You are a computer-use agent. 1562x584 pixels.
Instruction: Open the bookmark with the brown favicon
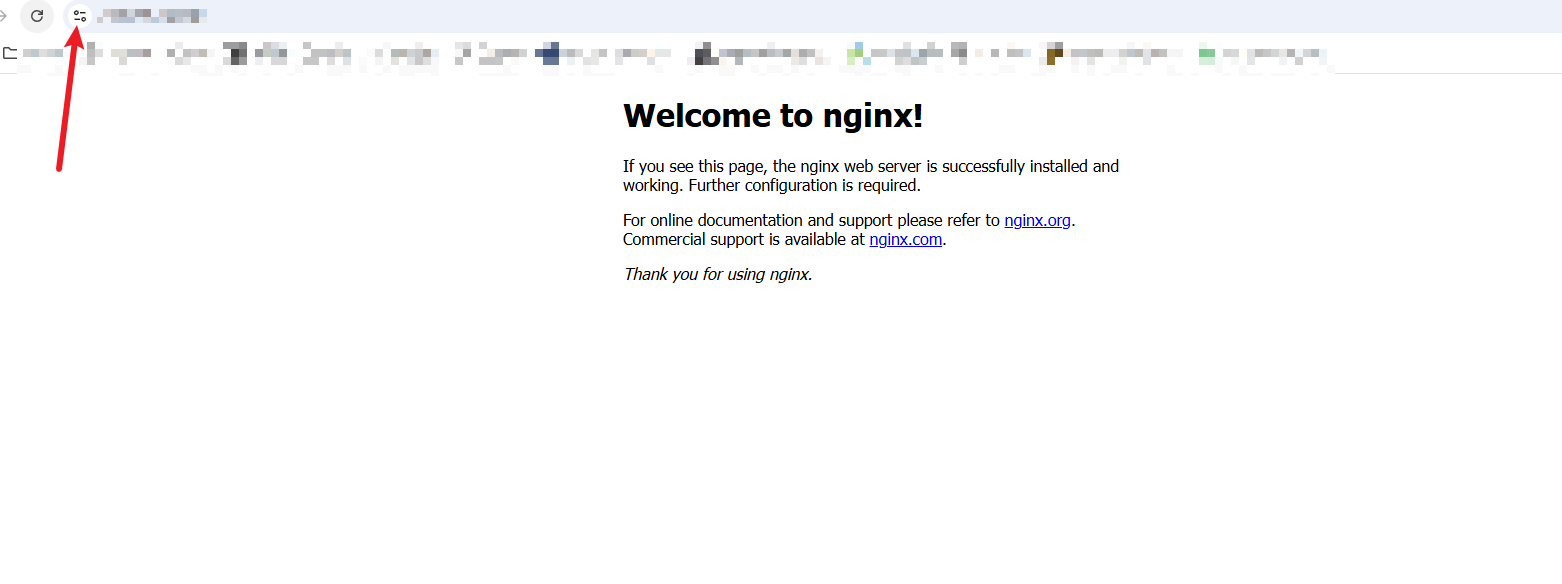1053,54
